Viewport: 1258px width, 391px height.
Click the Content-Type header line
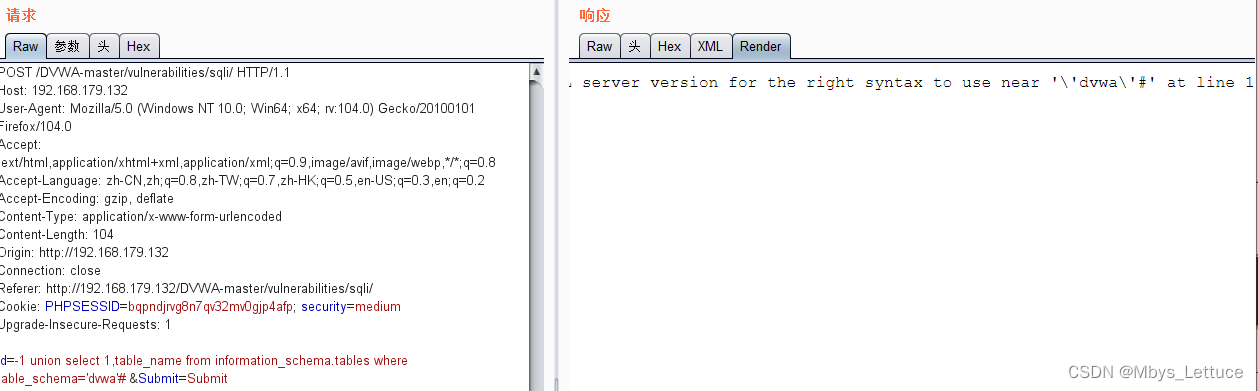[x=141, y=216]
